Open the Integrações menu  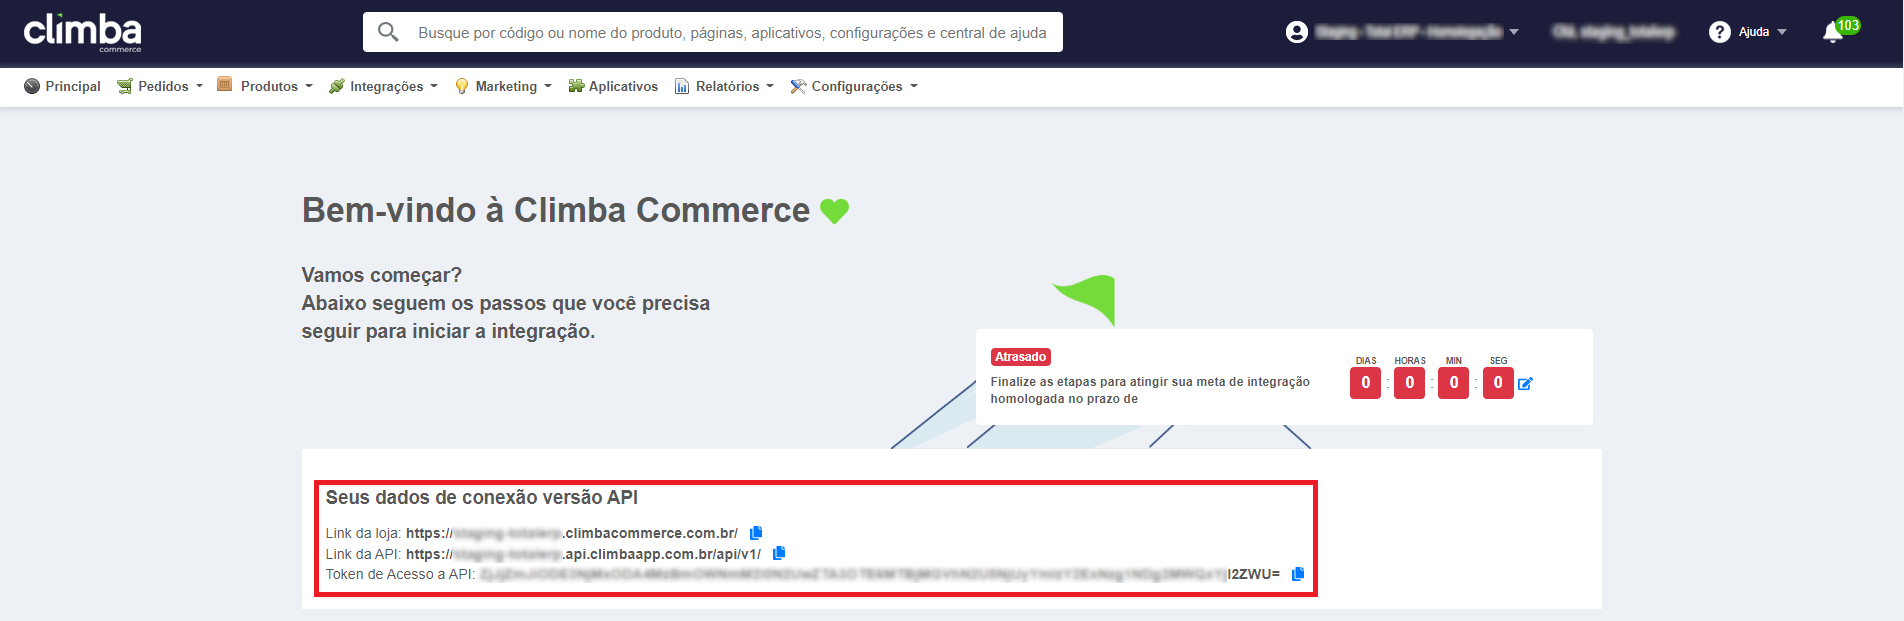pos(384,87)
